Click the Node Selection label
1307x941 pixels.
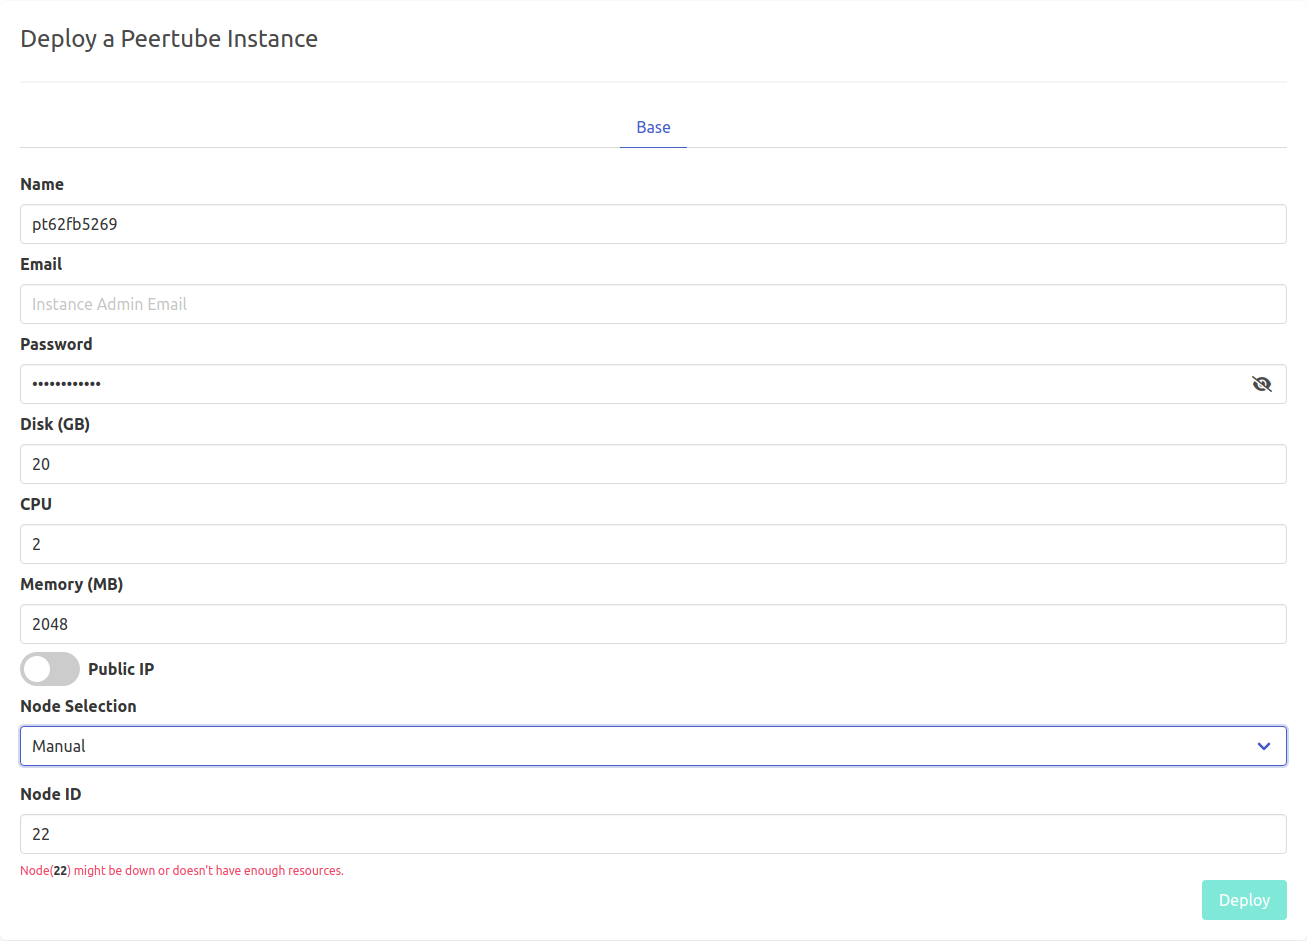78,706
